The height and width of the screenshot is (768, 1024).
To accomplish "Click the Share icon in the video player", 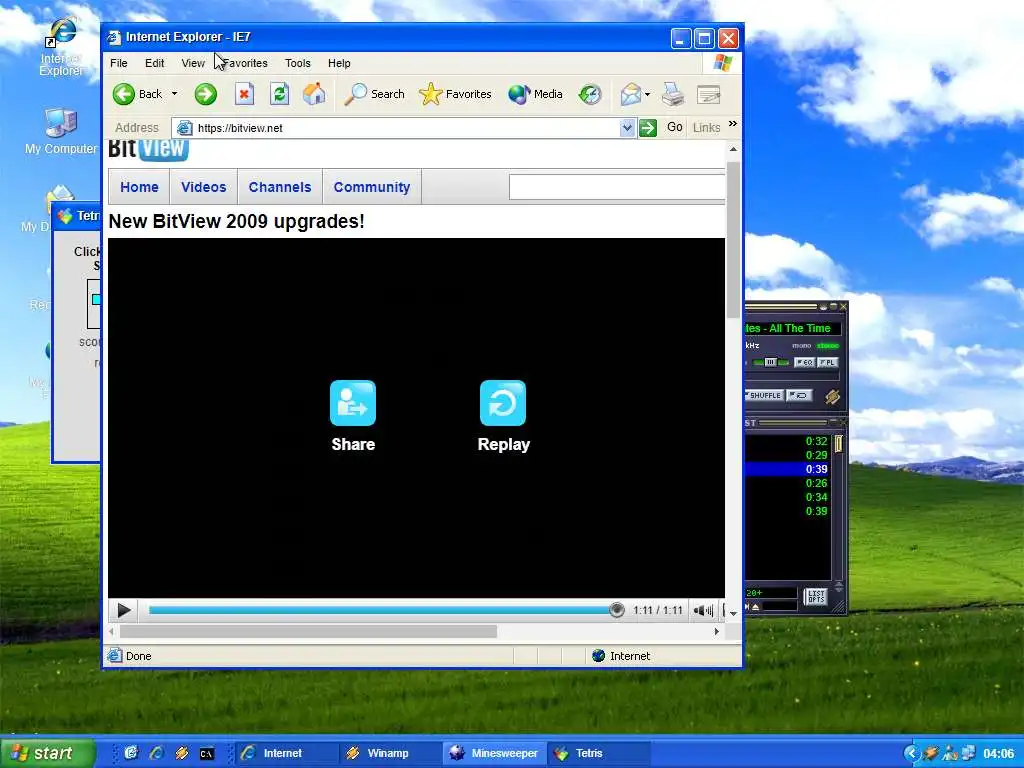I will (x=353, y=403).
